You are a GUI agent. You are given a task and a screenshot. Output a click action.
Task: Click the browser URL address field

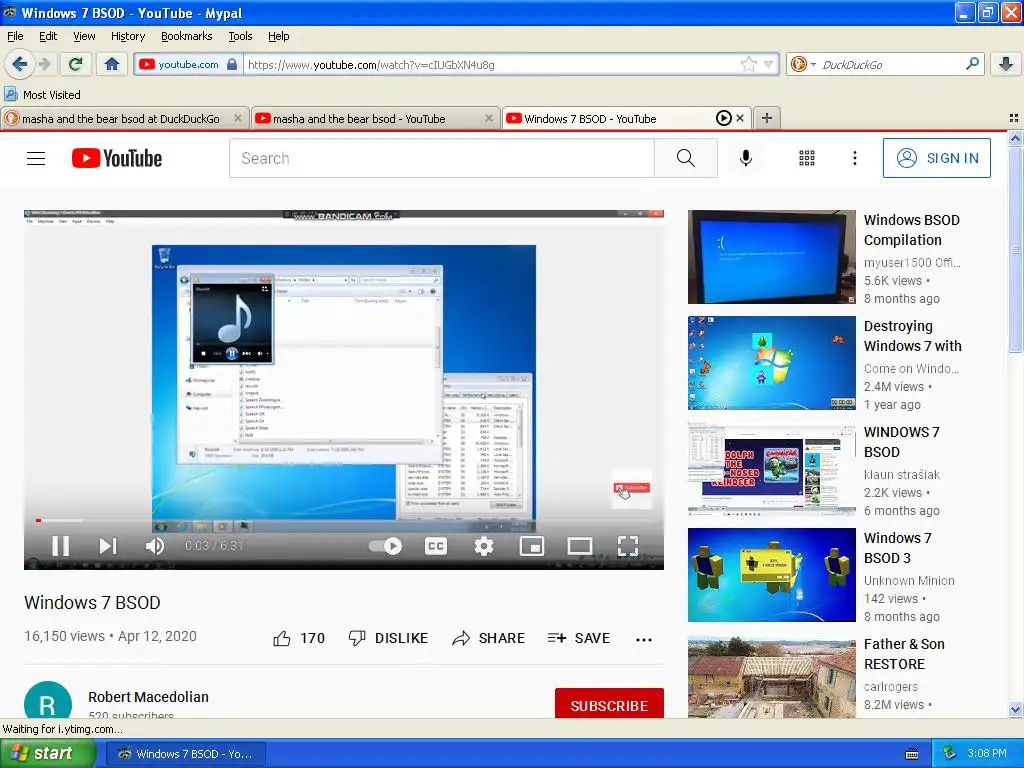click(x=491, y=65)
